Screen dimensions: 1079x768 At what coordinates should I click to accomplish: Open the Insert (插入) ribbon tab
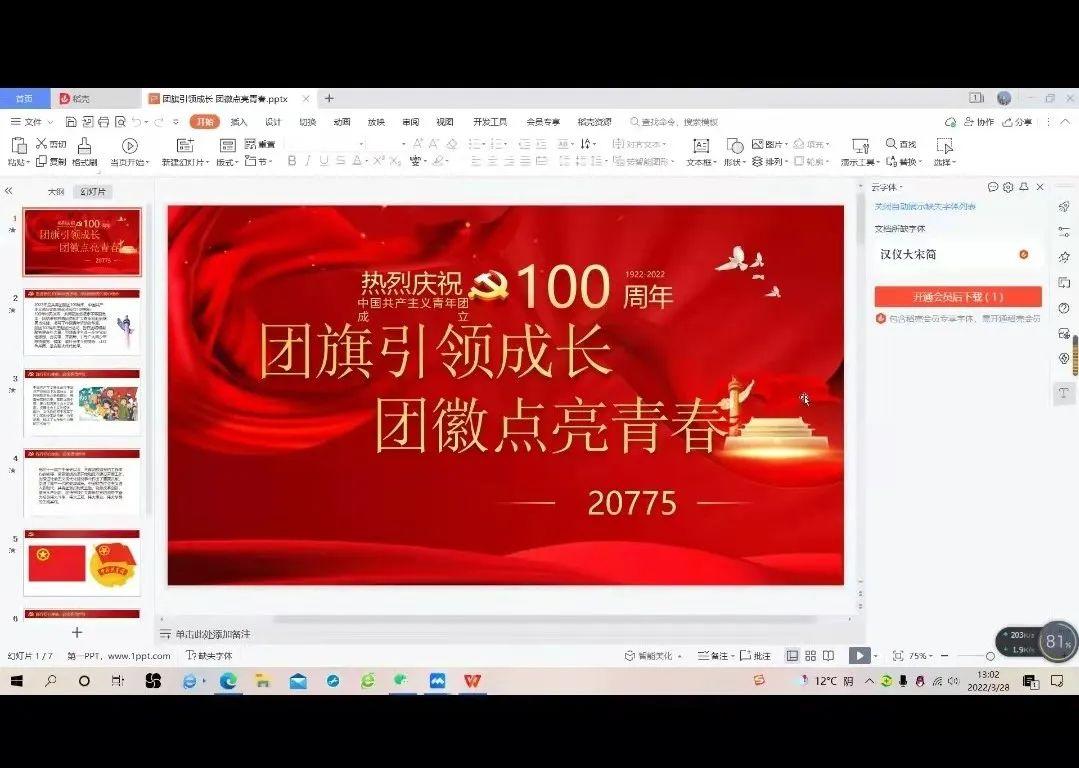(239, 122)
